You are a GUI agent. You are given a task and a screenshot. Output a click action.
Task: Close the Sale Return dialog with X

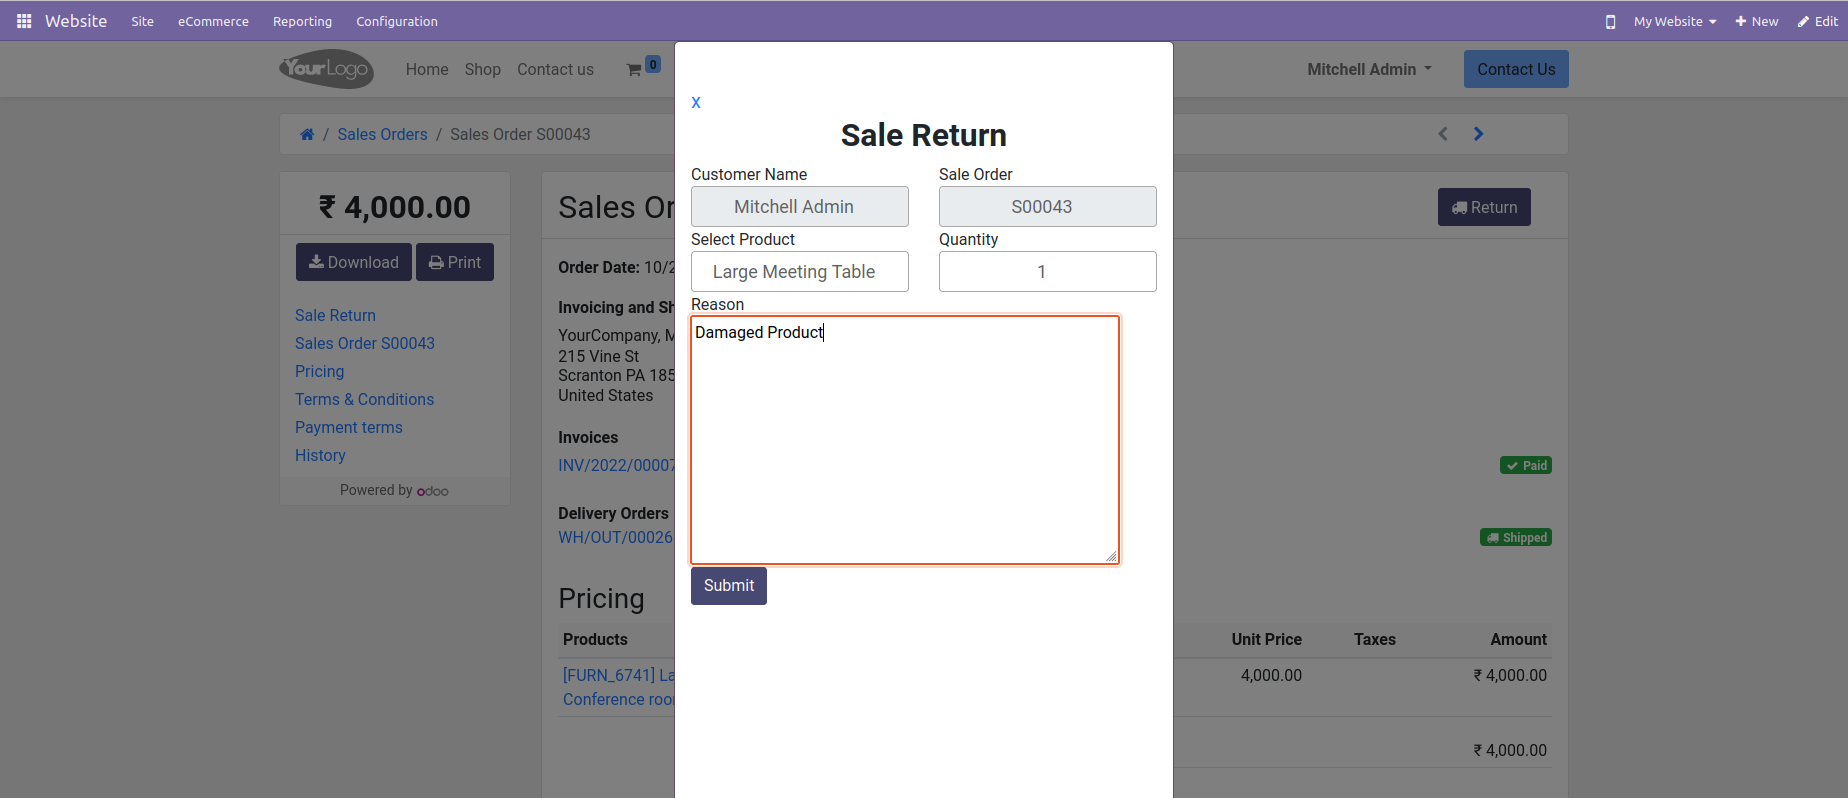[696, 102]
